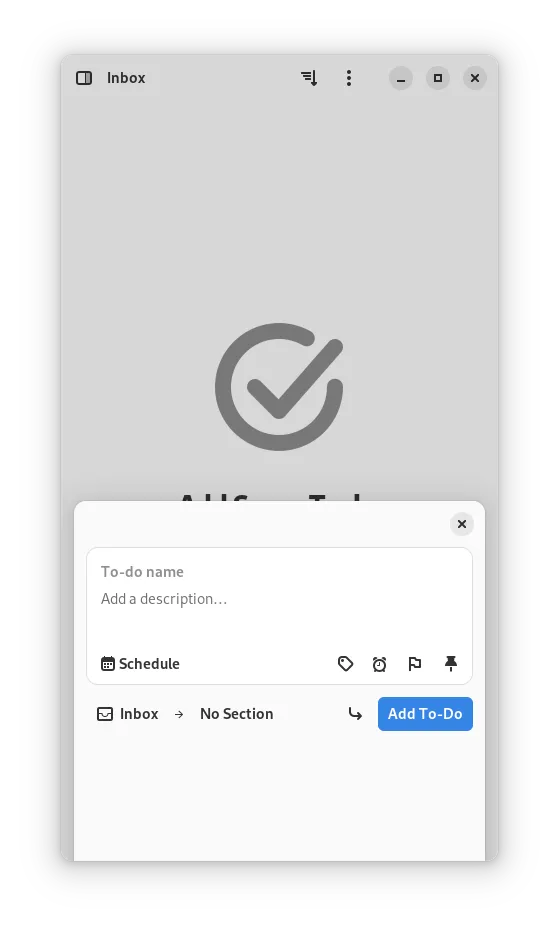Screen dimensions: 559x928
Task: Toggle the sidebar panel icon
Action: (x=84, y=78)
